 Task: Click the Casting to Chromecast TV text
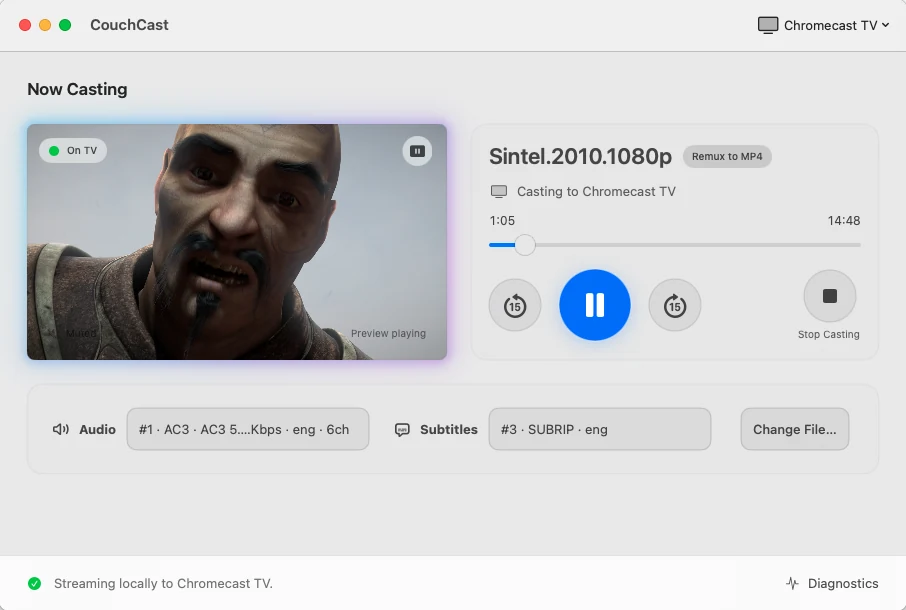click(x=596, y=192)
